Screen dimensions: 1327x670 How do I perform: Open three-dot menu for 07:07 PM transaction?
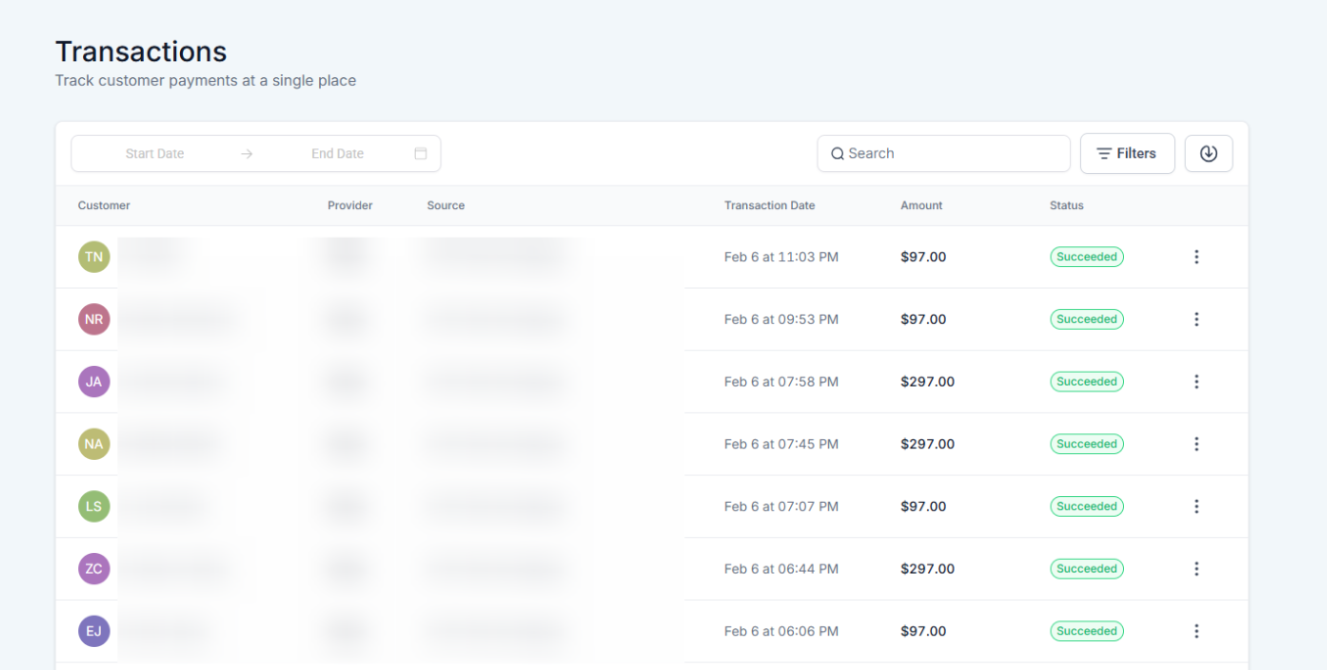tap(1196, 506)
